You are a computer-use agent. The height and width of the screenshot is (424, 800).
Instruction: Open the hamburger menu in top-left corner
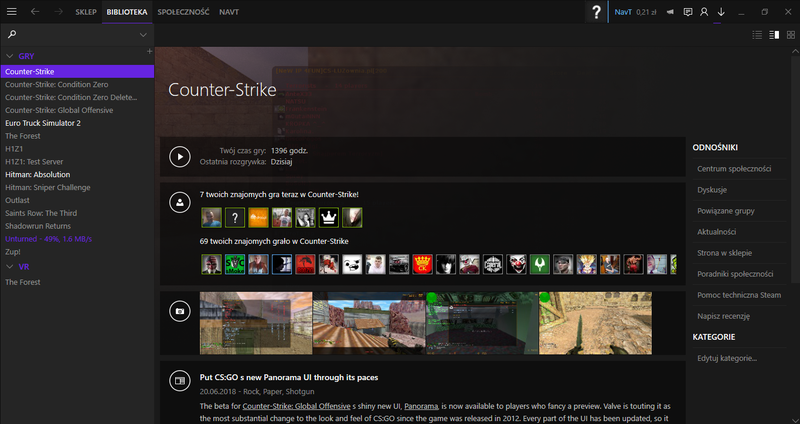pyautogui.click(x=10, y=12)
